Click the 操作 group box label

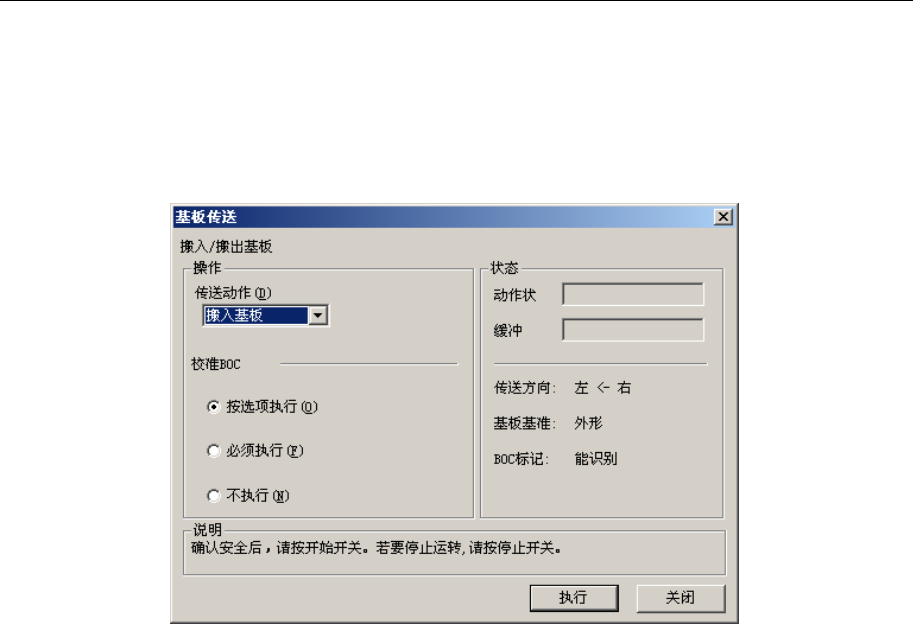coord(207,268)
